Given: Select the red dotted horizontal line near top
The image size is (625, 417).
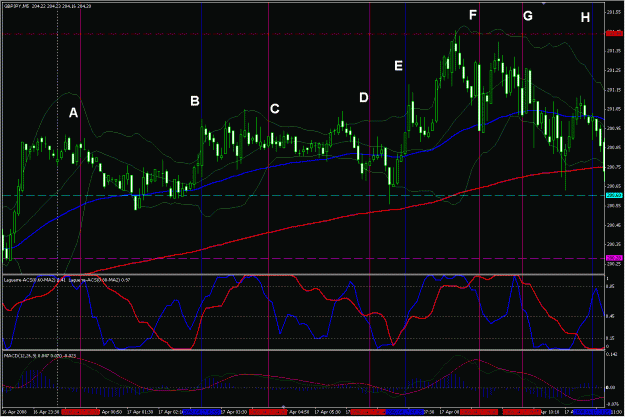Looking at the screenshot, I should [303, 34].
